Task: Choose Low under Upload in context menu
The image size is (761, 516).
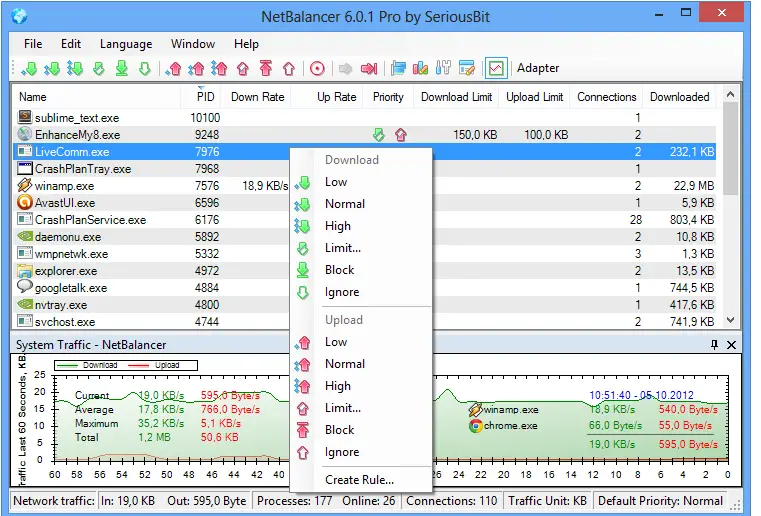Action: click(x=361, y=342)
